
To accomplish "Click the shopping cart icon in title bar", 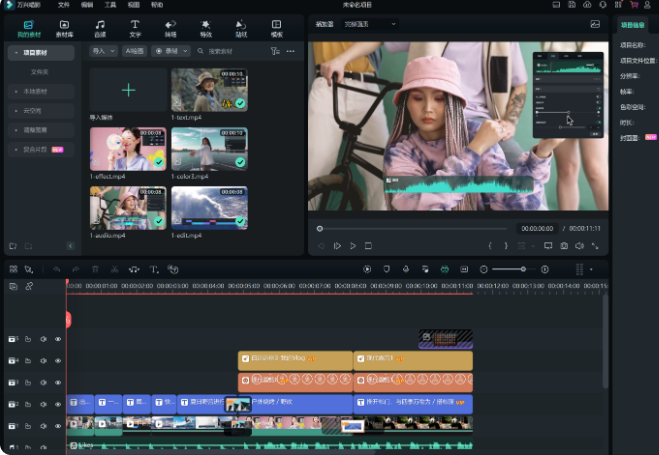I will click(x=633, y=5).
